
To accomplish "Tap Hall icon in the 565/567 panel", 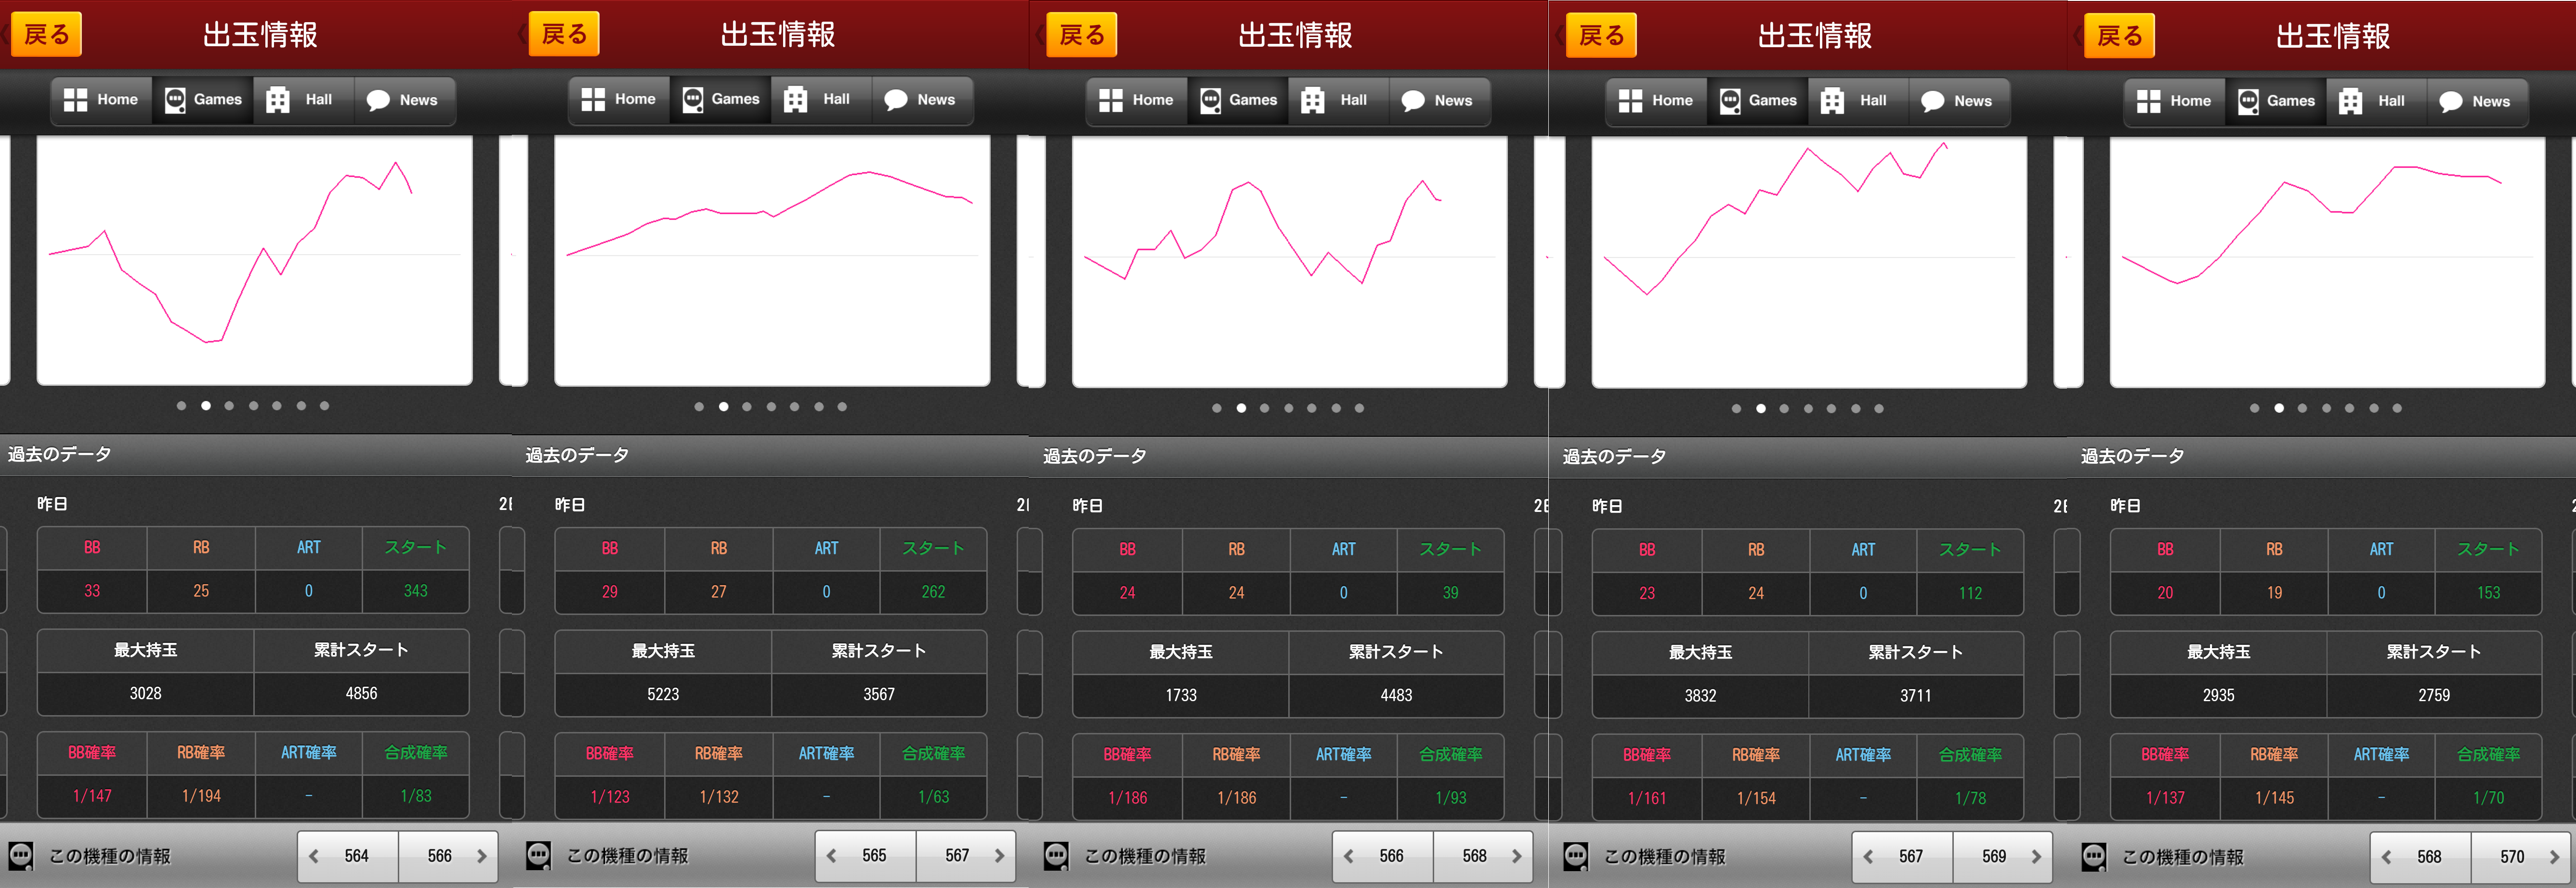I will (x=795, y=100).
